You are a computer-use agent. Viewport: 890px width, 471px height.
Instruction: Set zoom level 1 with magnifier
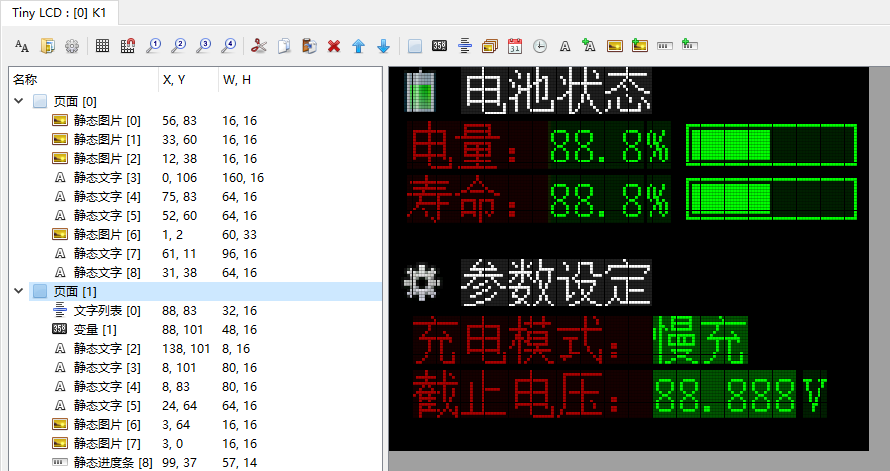coord(153,46)
